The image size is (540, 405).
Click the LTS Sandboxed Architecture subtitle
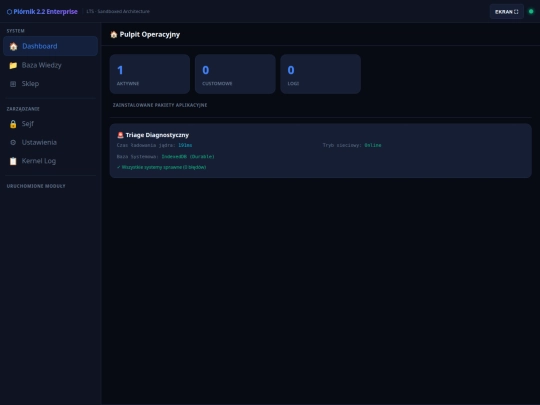[x=118, y=11]
